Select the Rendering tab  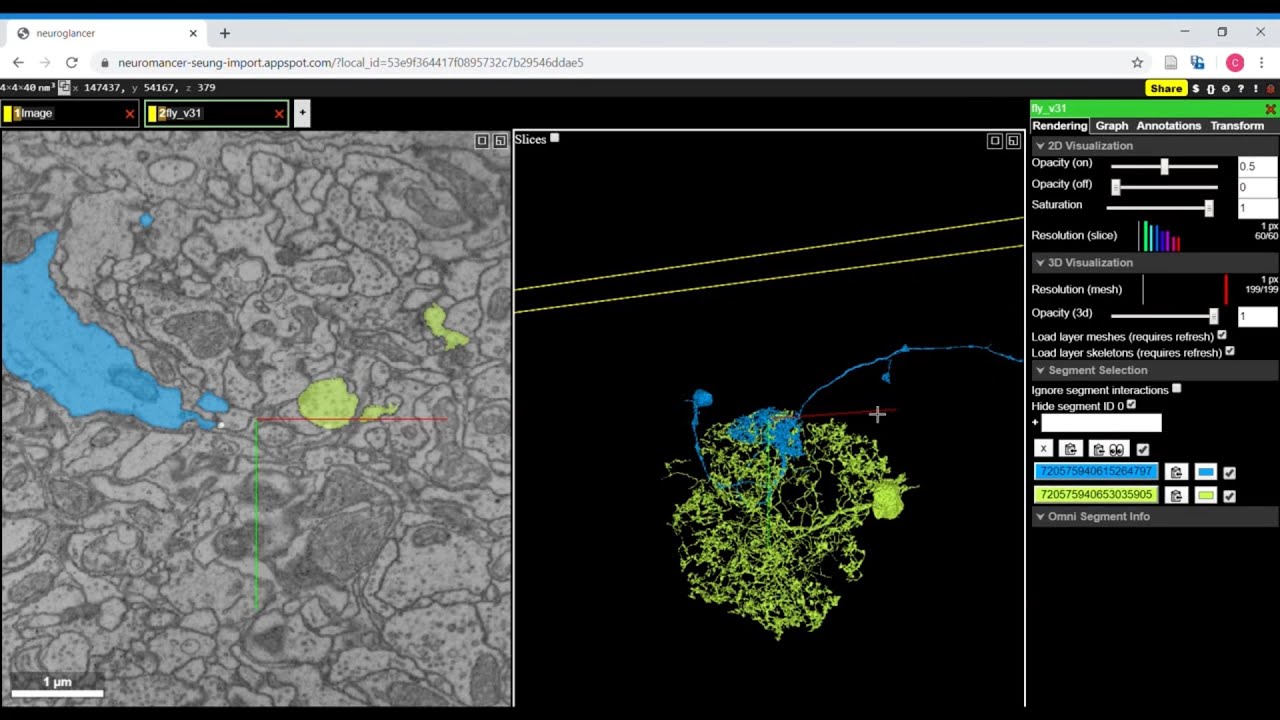[x=1059, y=126]
